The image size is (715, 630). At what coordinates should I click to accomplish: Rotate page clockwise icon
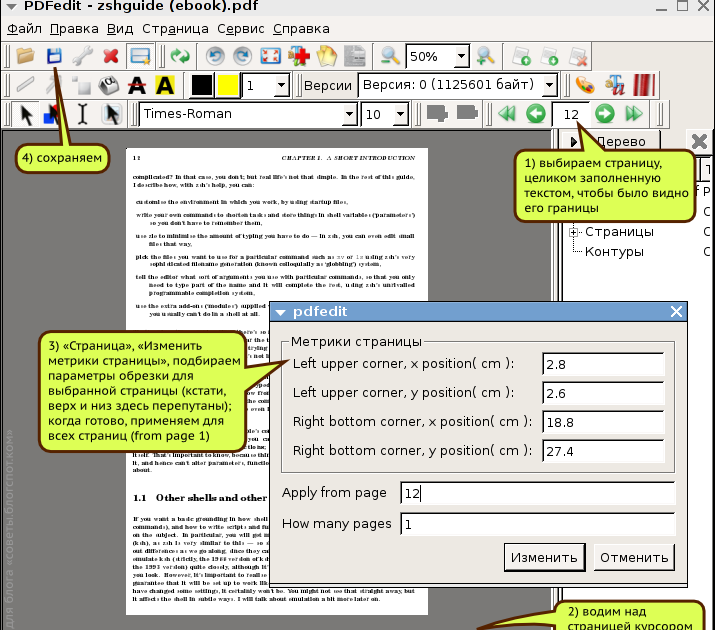[x=243, y=56]
